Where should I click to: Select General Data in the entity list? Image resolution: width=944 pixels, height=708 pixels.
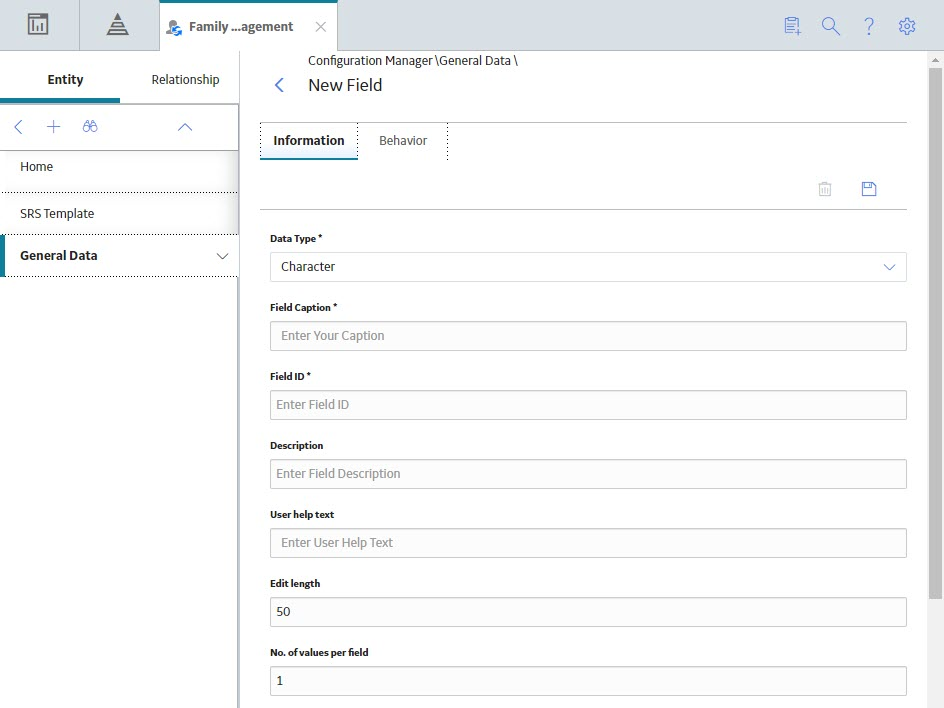[x=119, y=255]
